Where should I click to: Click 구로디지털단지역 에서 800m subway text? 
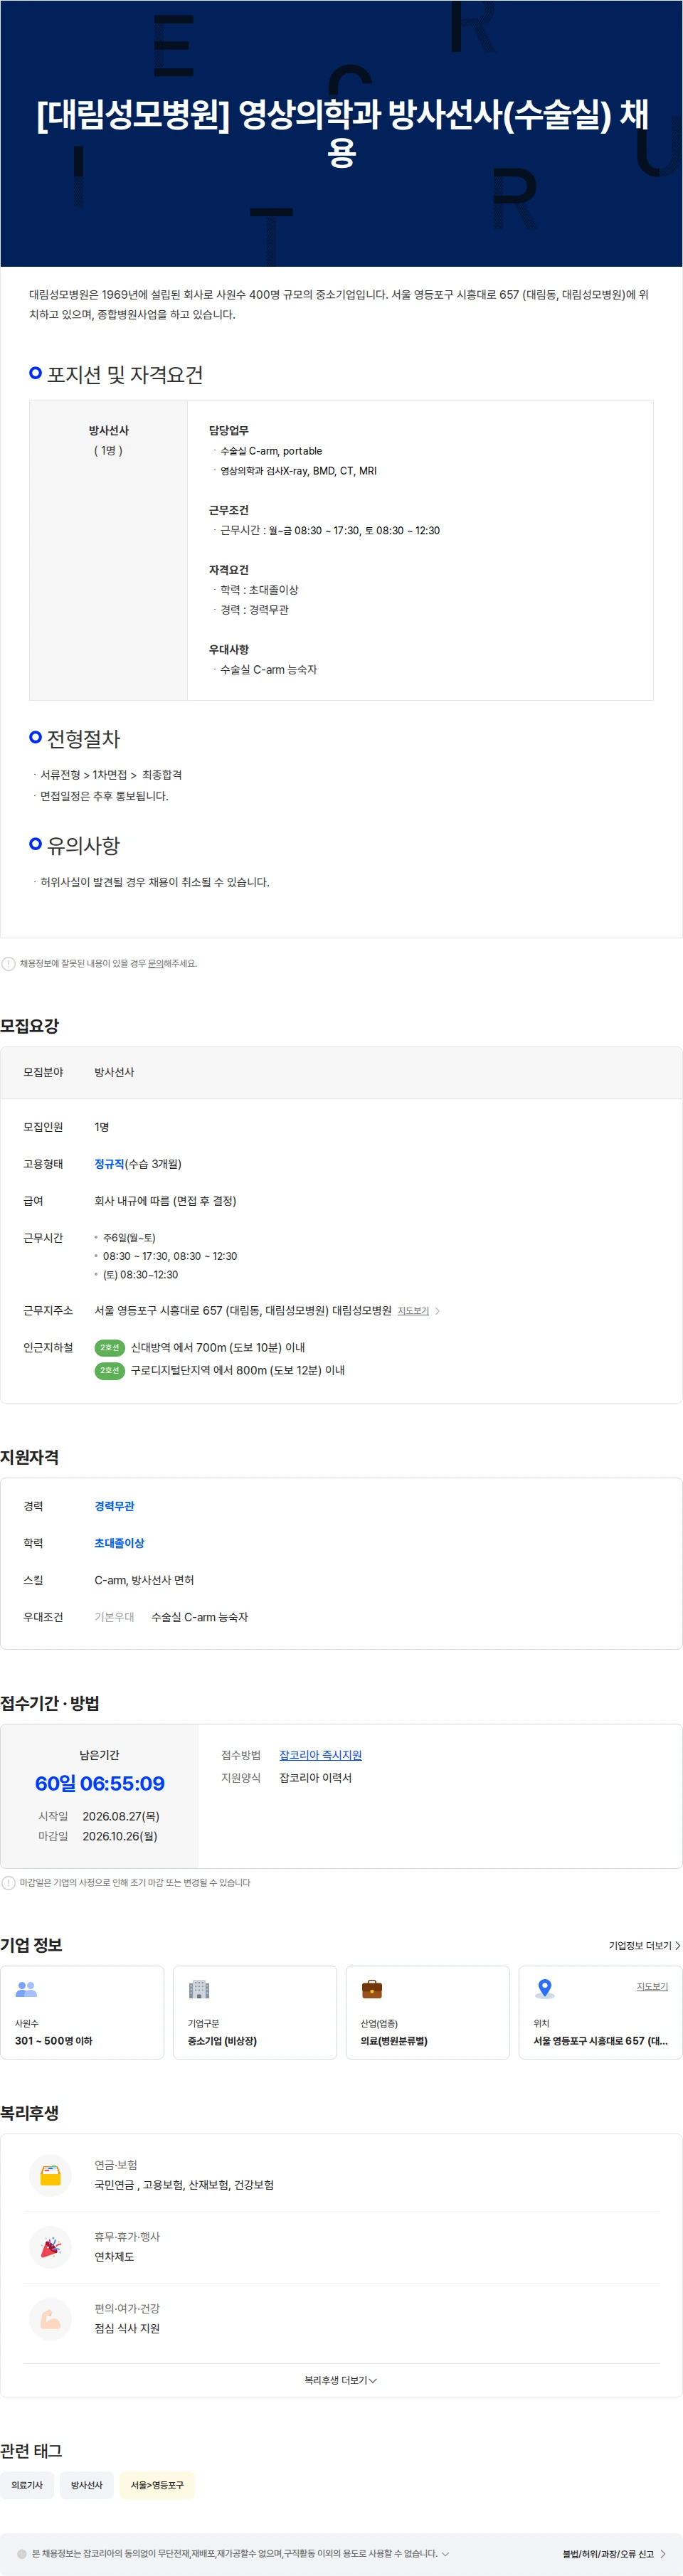click(x=238, y=1370)
